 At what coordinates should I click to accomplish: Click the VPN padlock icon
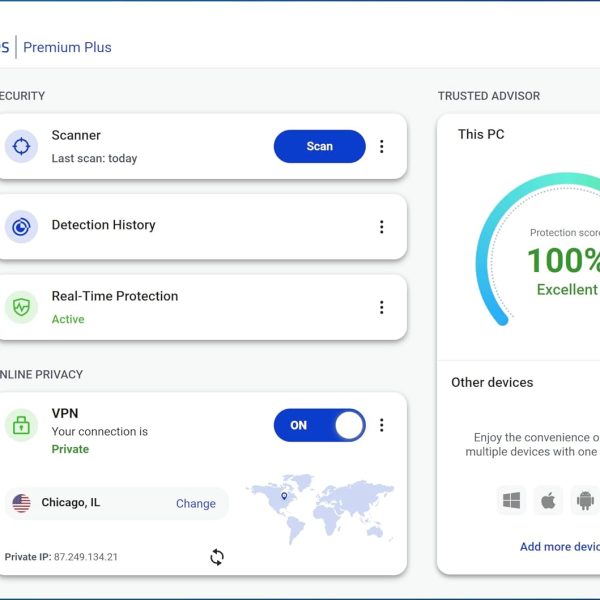coord(21,426)
